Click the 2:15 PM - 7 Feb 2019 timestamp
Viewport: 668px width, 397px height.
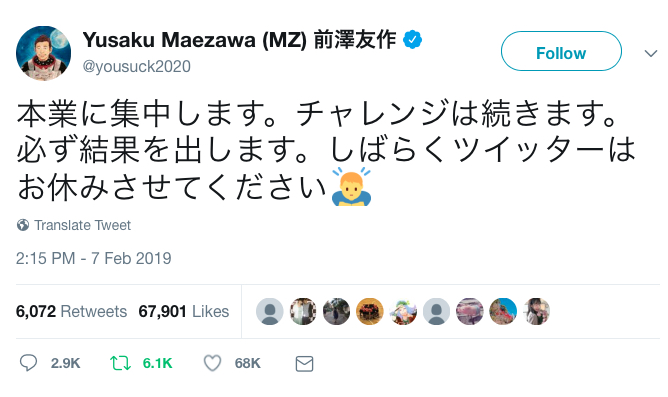[94, 258]
